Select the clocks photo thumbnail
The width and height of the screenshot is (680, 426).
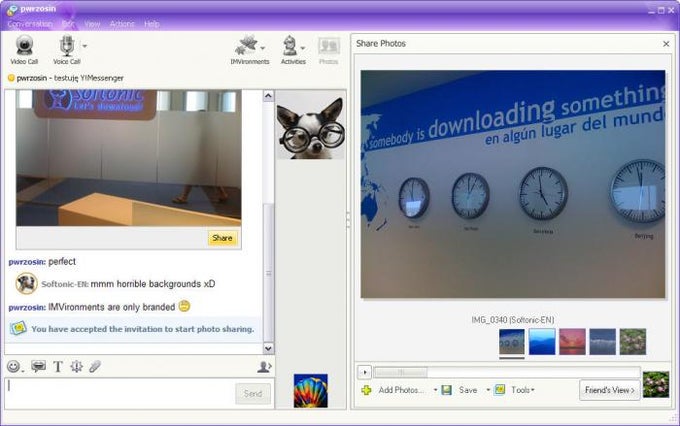point(512,341)
